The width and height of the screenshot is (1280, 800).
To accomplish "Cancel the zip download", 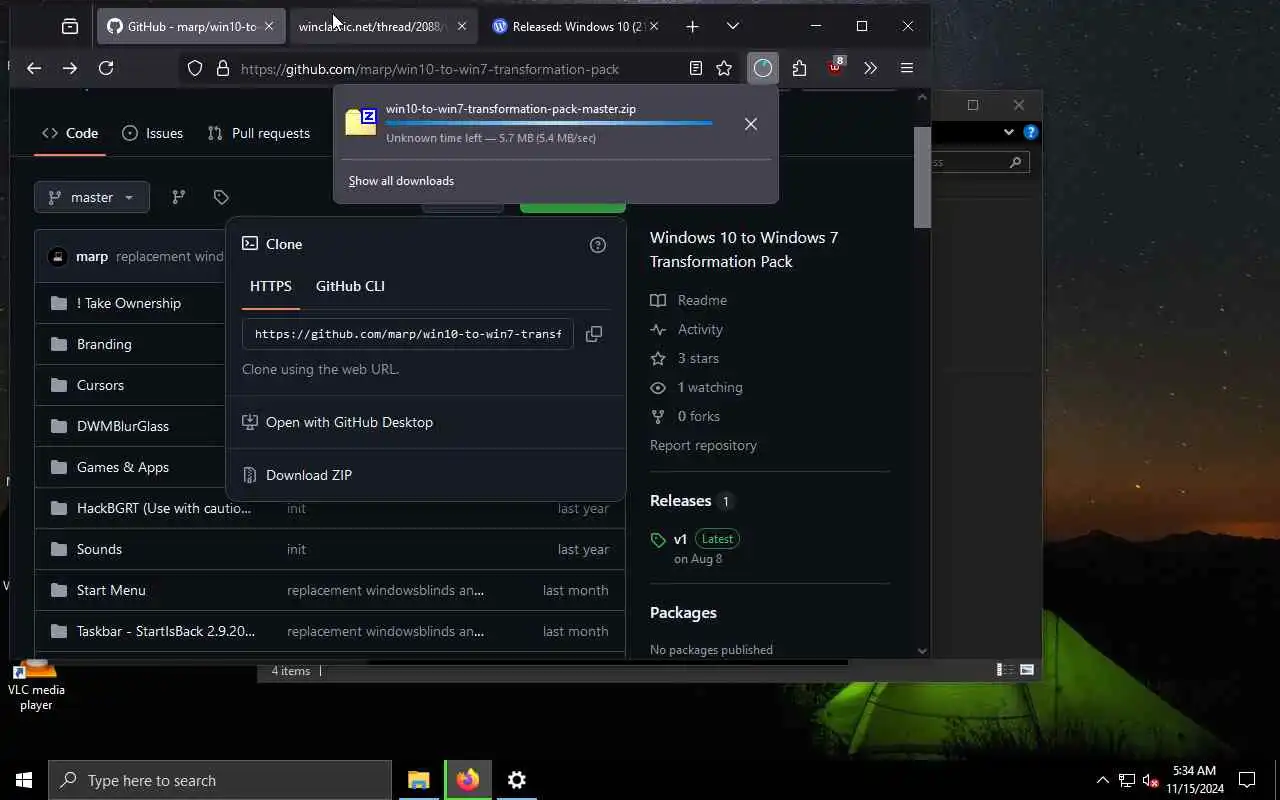I will tap(751, 124).
